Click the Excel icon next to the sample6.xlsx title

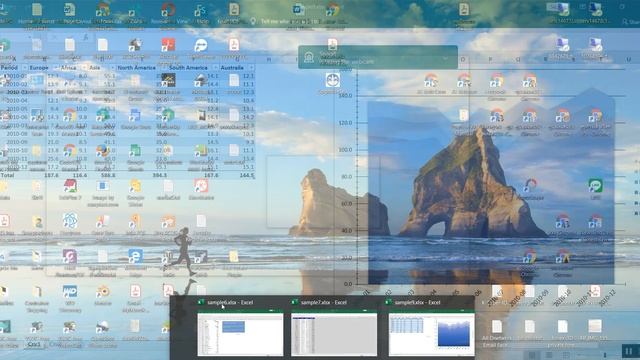point(201,302)
